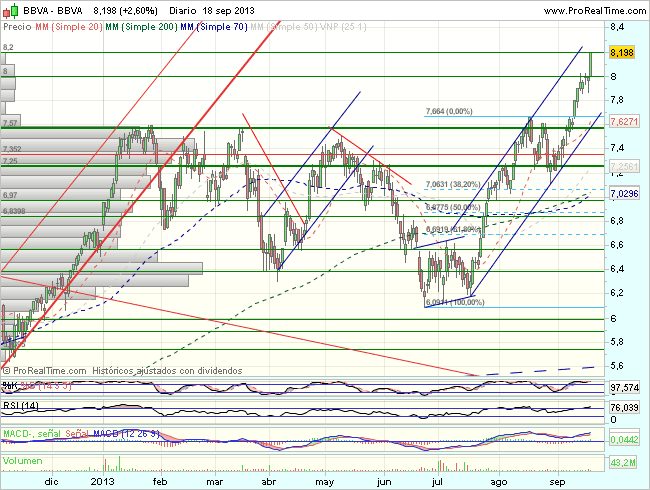
Task: Click the 7,25 horizontal level label
Action: pos(10,161)
